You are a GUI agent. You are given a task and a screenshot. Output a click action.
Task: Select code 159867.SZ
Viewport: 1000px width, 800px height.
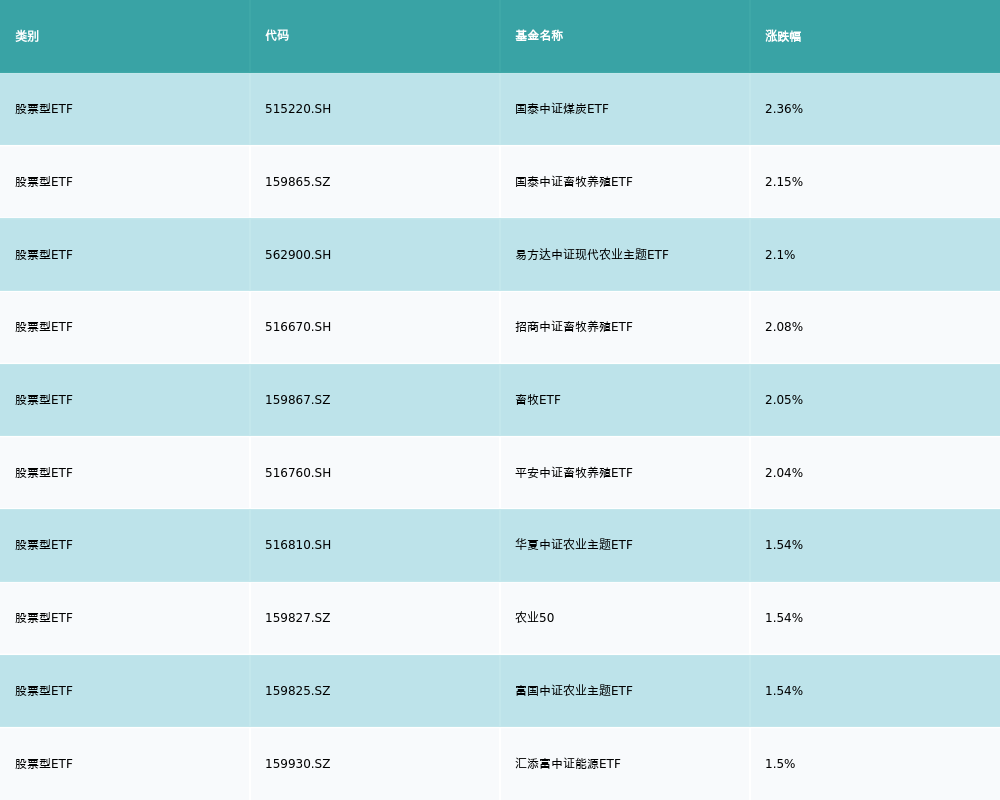[298, 400]
